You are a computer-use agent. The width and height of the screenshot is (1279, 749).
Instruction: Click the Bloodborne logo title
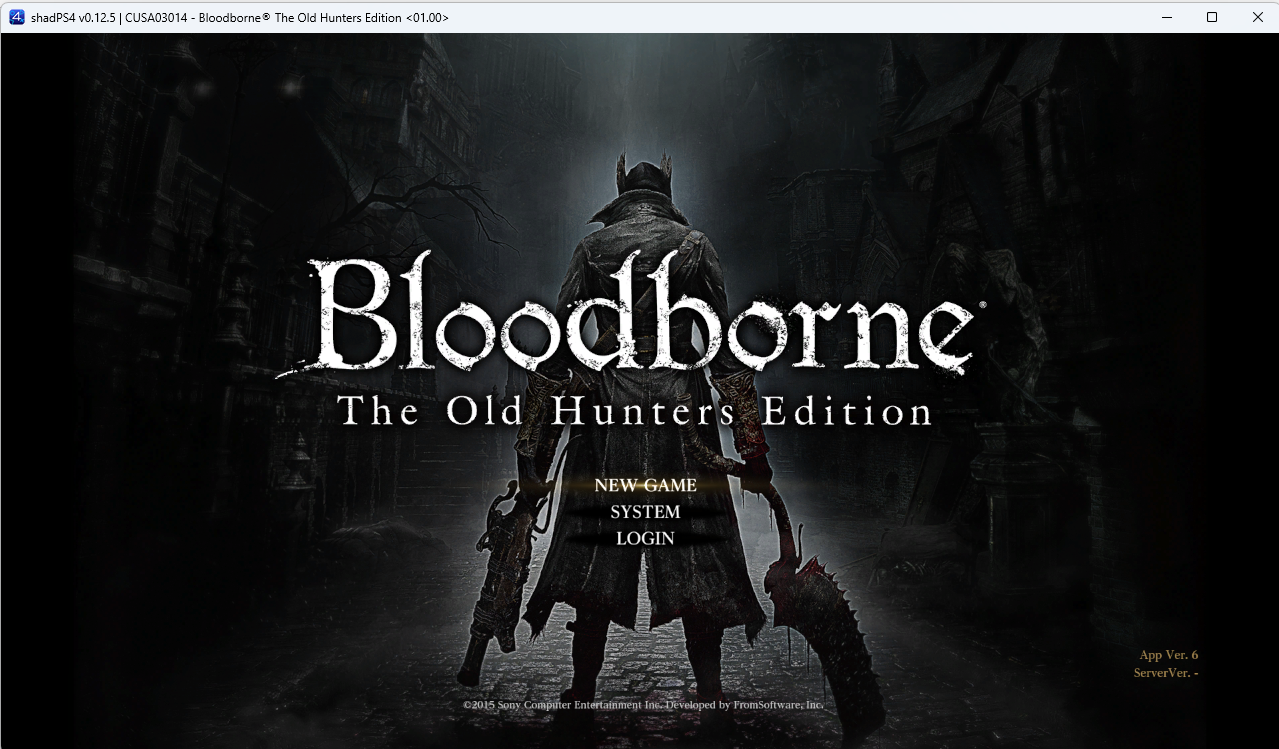click(633, 316)
